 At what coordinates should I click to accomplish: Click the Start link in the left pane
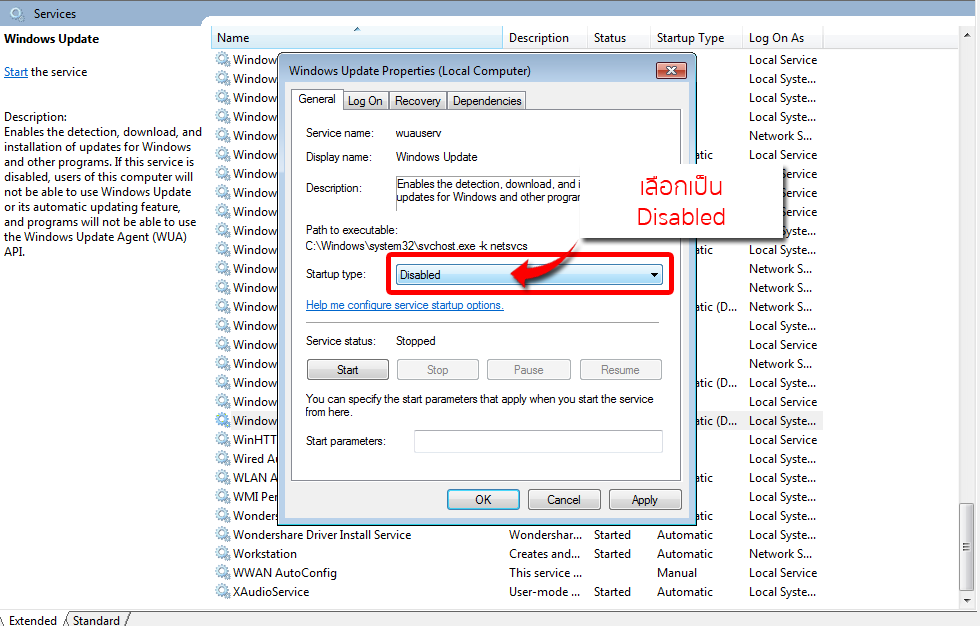point(15,72)
